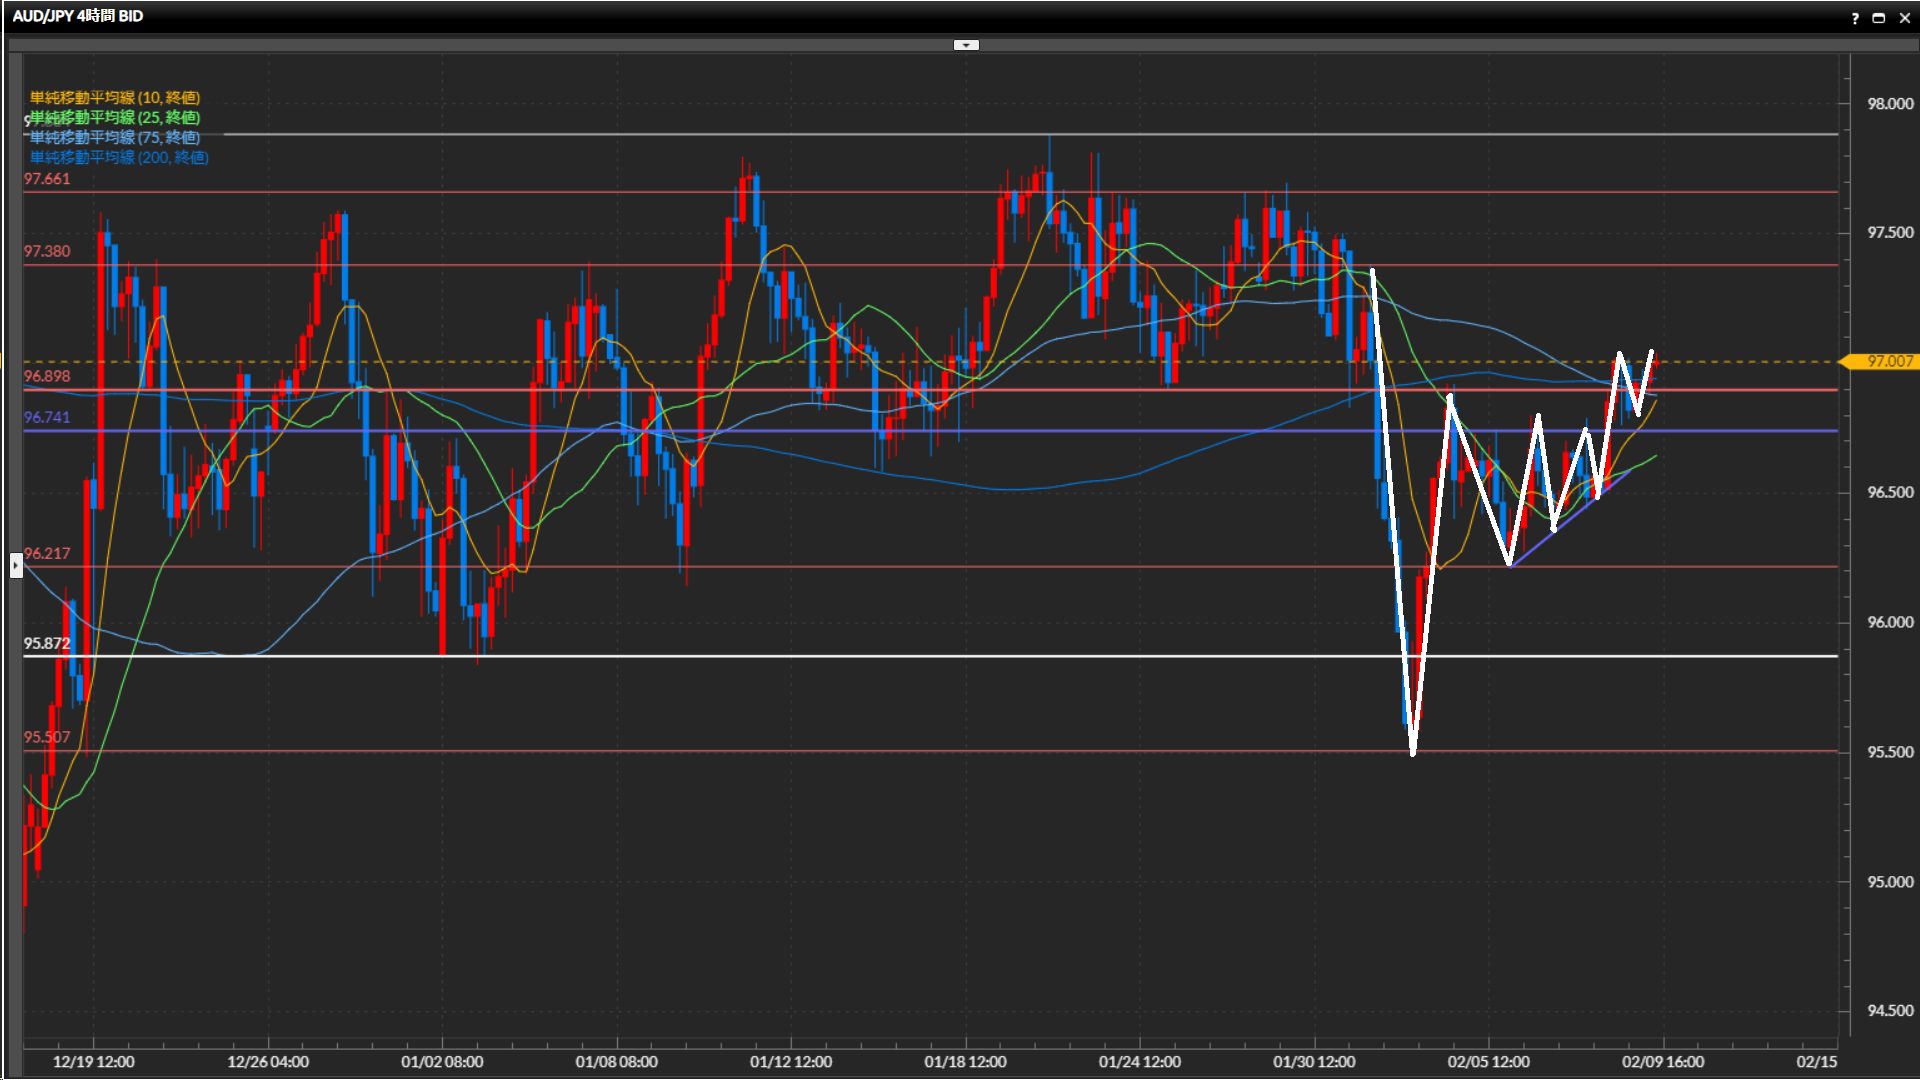Image resolution: width=1920 pixels, height=1080 pixels.
Task: Click the 96.217 price line label
Action: (x=47, y=553)
